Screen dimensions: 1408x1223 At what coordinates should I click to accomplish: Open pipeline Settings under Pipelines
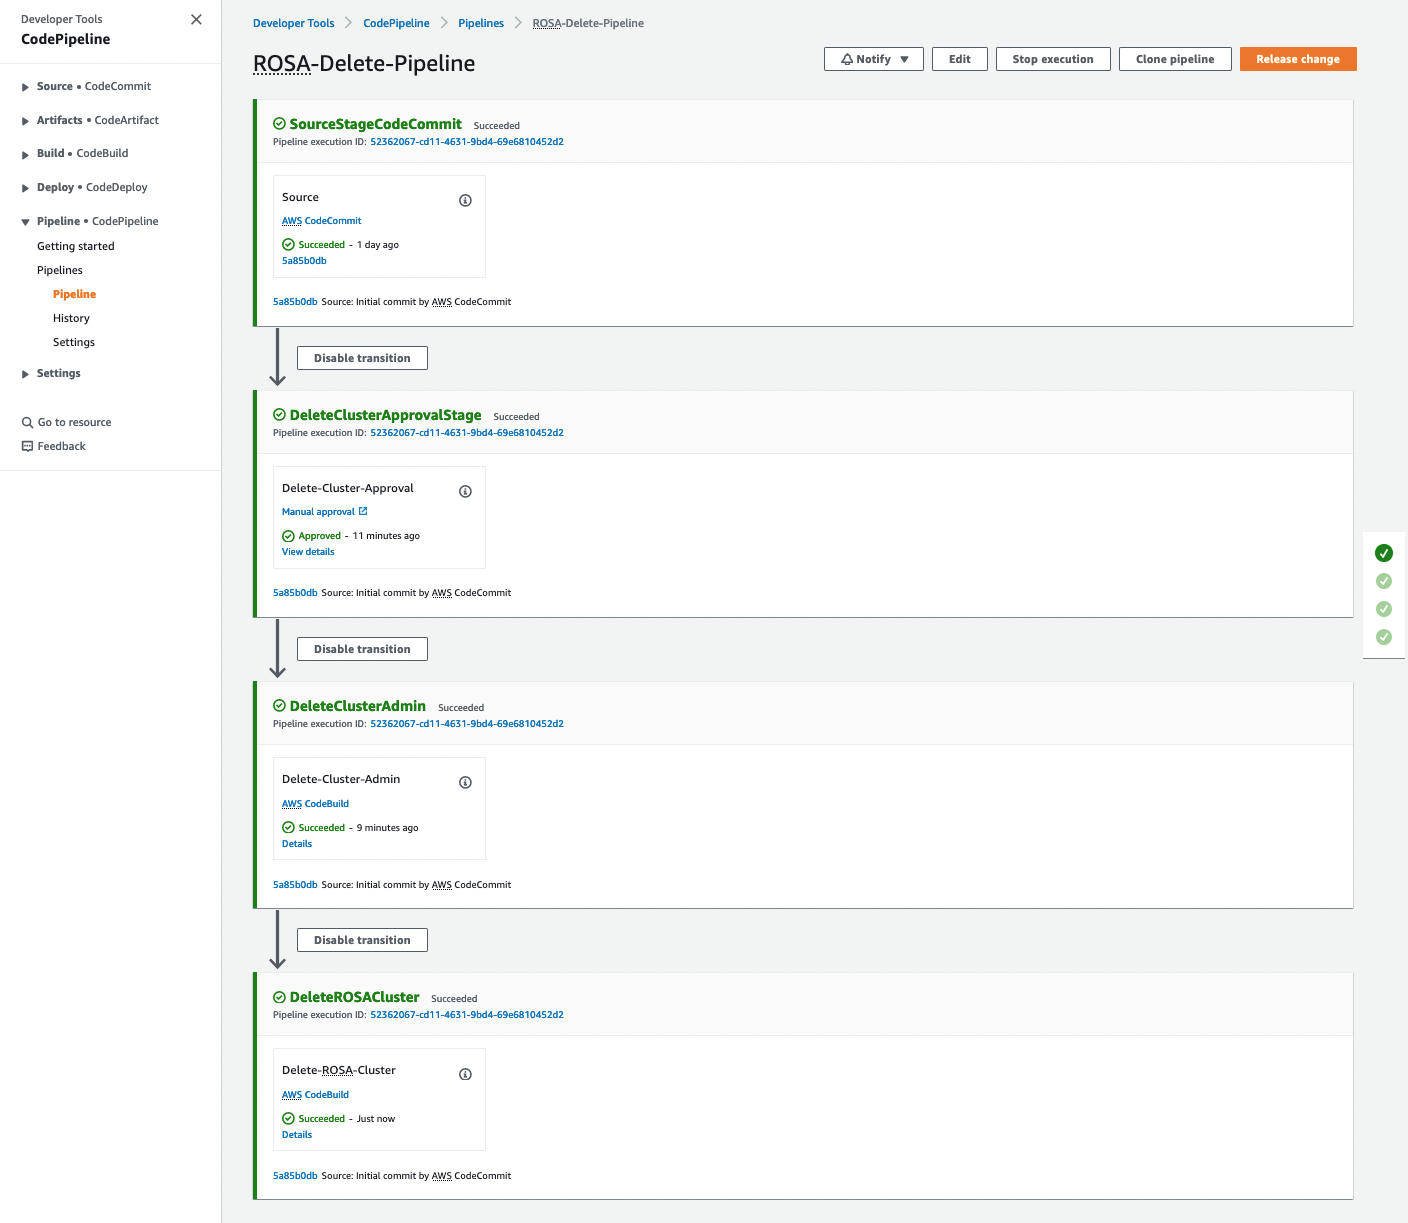74,342
